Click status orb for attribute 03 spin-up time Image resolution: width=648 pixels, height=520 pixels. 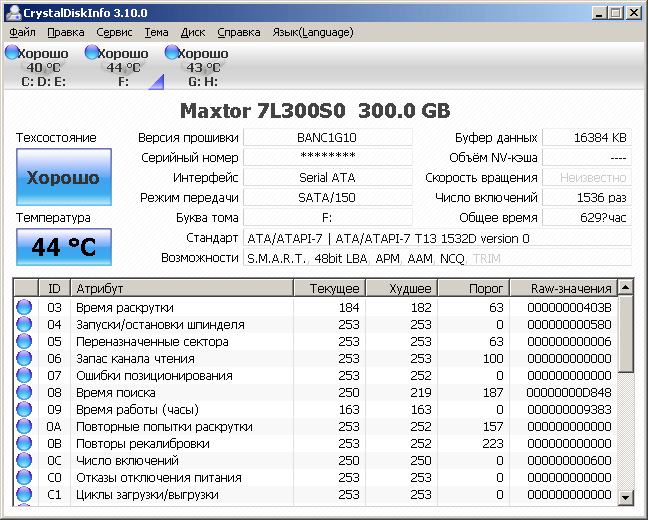click(x=25, y=307)
